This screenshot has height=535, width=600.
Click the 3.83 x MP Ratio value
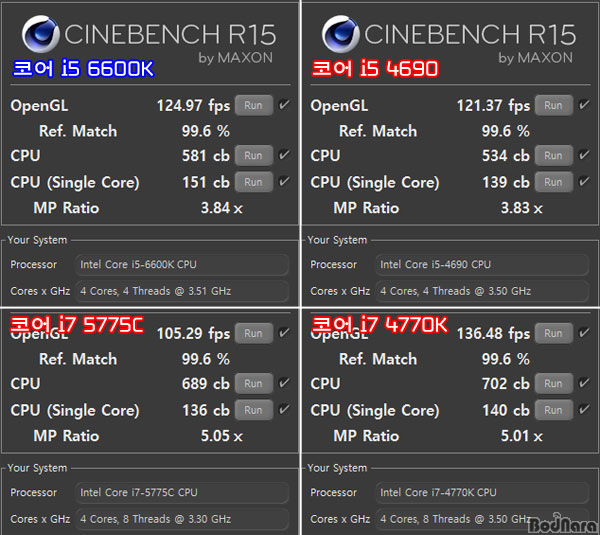(522, 208)
